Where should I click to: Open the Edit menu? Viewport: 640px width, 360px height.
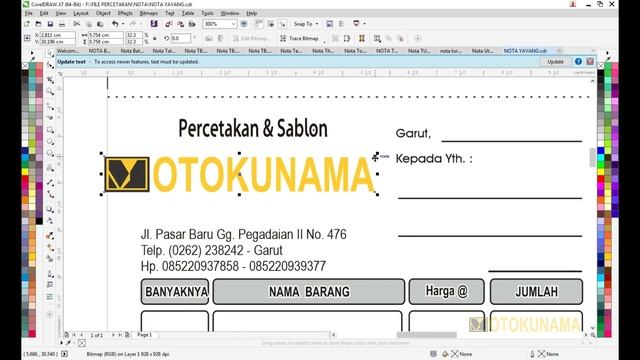coord(44,13)
